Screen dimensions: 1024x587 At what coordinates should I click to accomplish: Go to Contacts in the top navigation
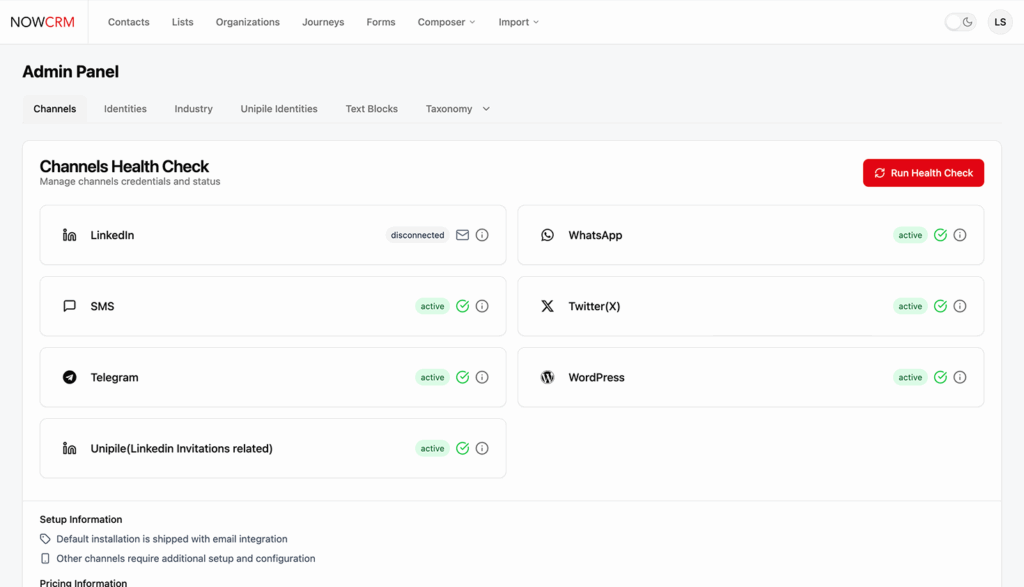click(128, 22)
